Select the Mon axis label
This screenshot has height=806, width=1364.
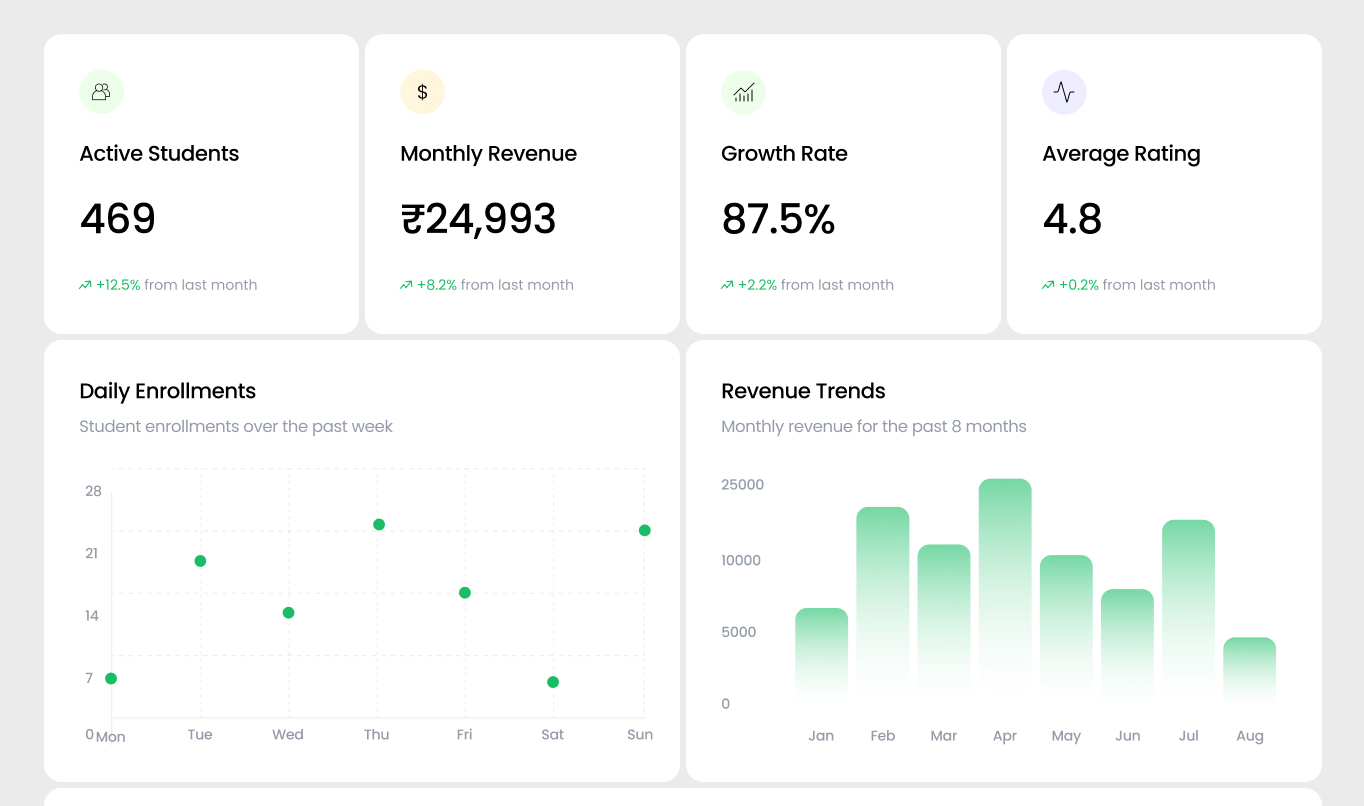point(111,736)
